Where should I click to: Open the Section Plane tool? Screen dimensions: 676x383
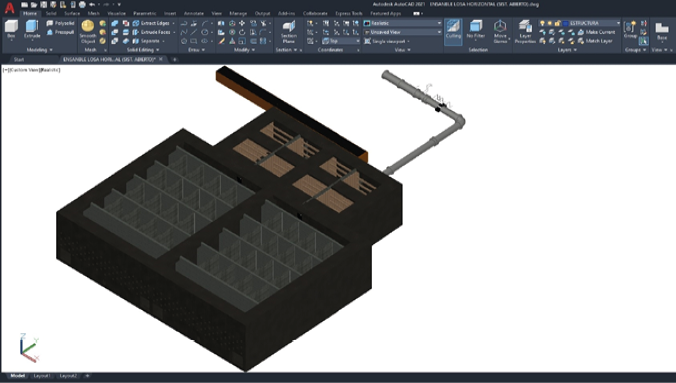point(289,31)
